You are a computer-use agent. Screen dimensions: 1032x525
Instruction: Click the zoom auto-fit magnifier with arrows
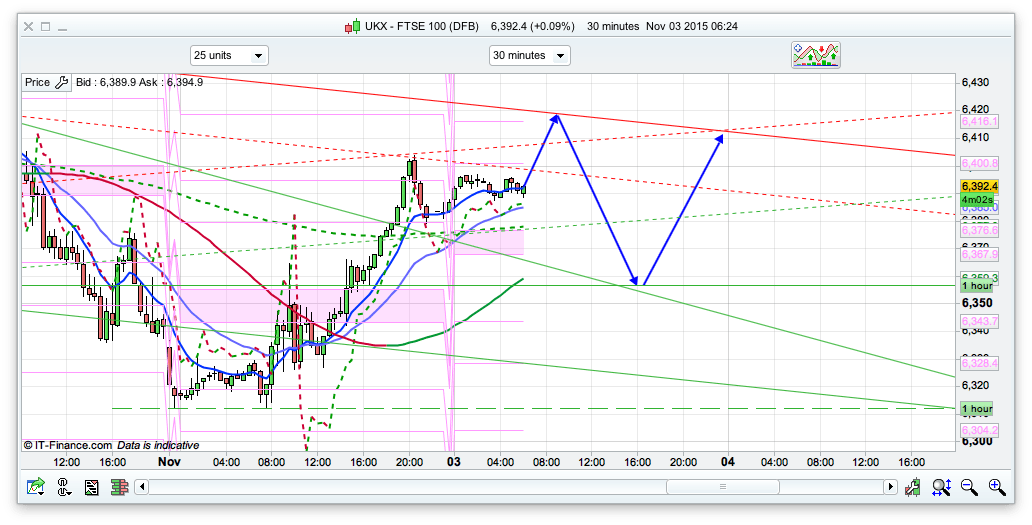pyautogui.click(x=941, y=487)
